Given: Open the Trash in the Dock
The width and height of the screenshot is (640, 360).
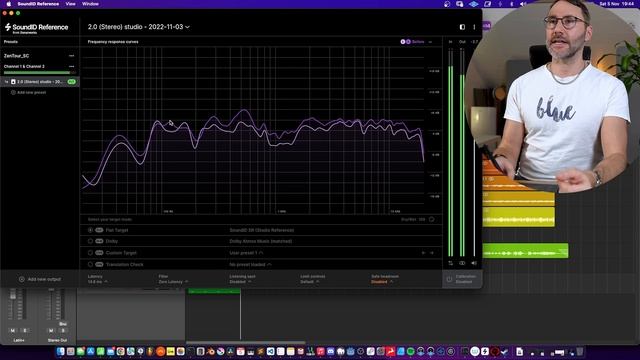Looking at the screenshot, I should [x=580, y=351].
